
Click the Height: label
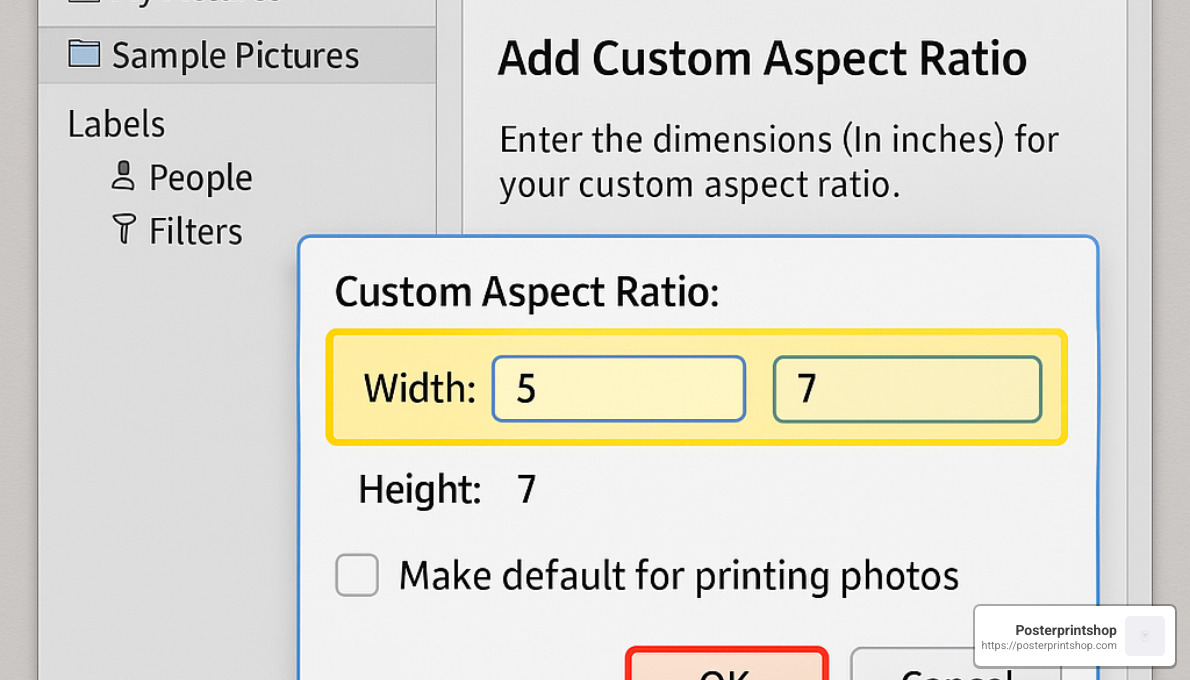click(x=420, y=490)
